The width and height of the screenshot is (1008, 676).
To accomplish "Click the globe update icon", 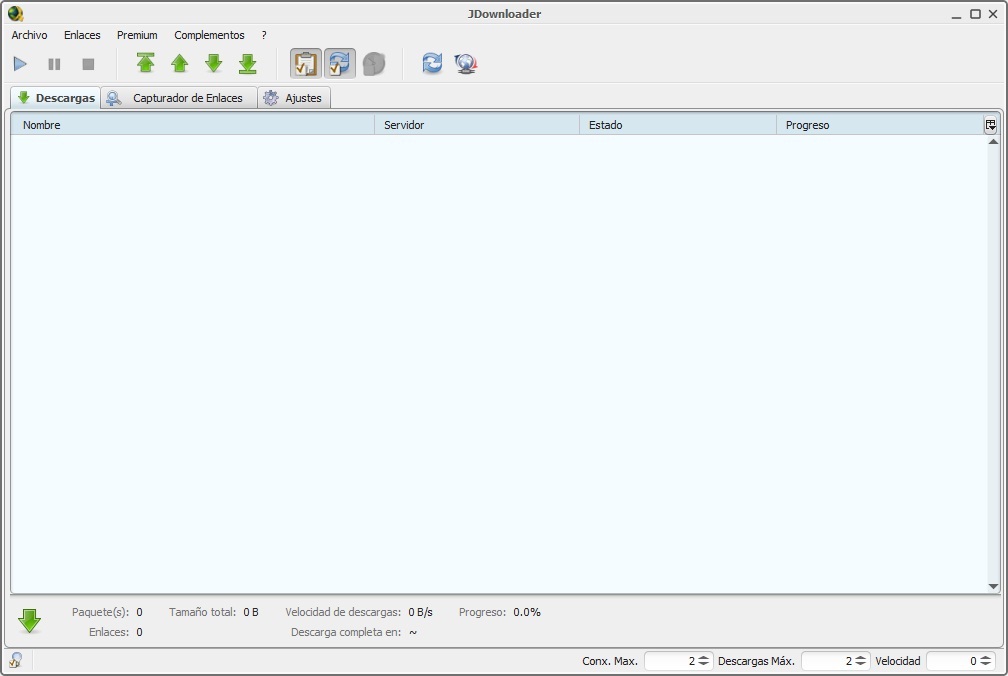I will pos(466,63).
